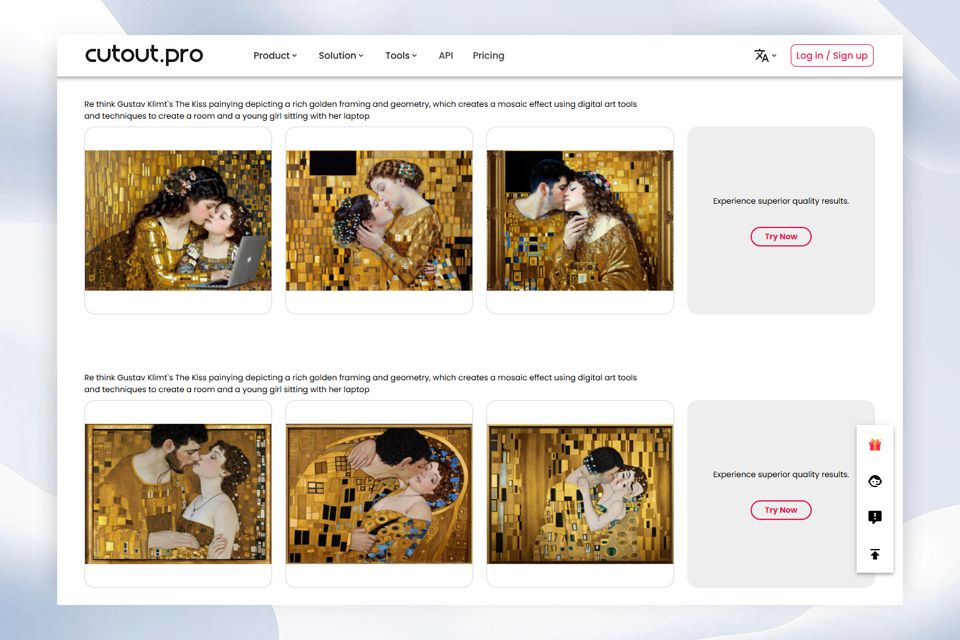
Task: Click the second Klimt prompt text above bottom row
Action: pyautogui.click(x=361, y=383)
